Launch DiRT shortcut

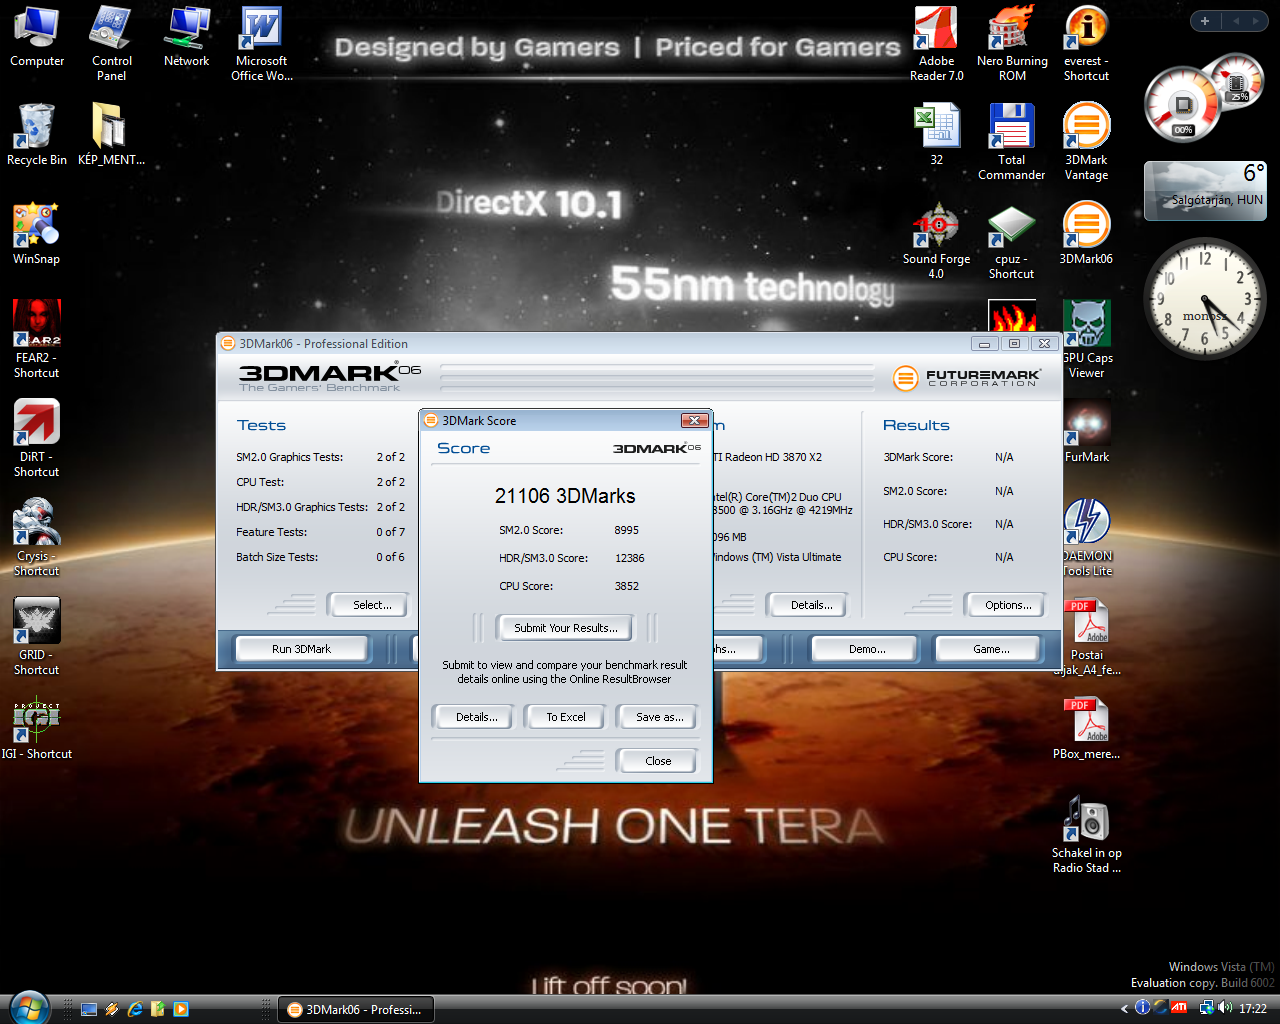(x=37, y=438)
